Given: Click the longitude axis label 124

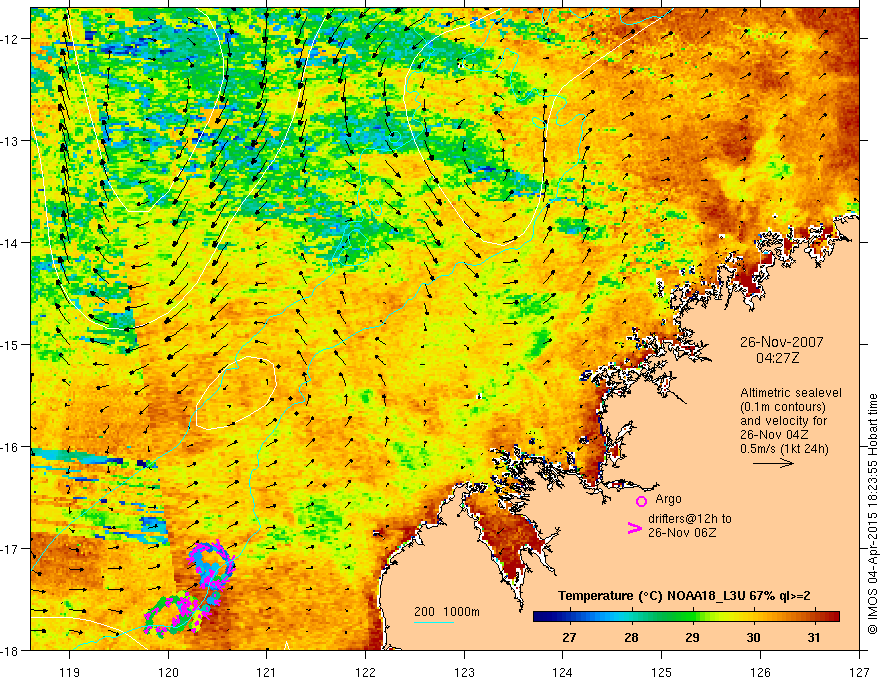Looking at the screenshot, I should [563, 672].
